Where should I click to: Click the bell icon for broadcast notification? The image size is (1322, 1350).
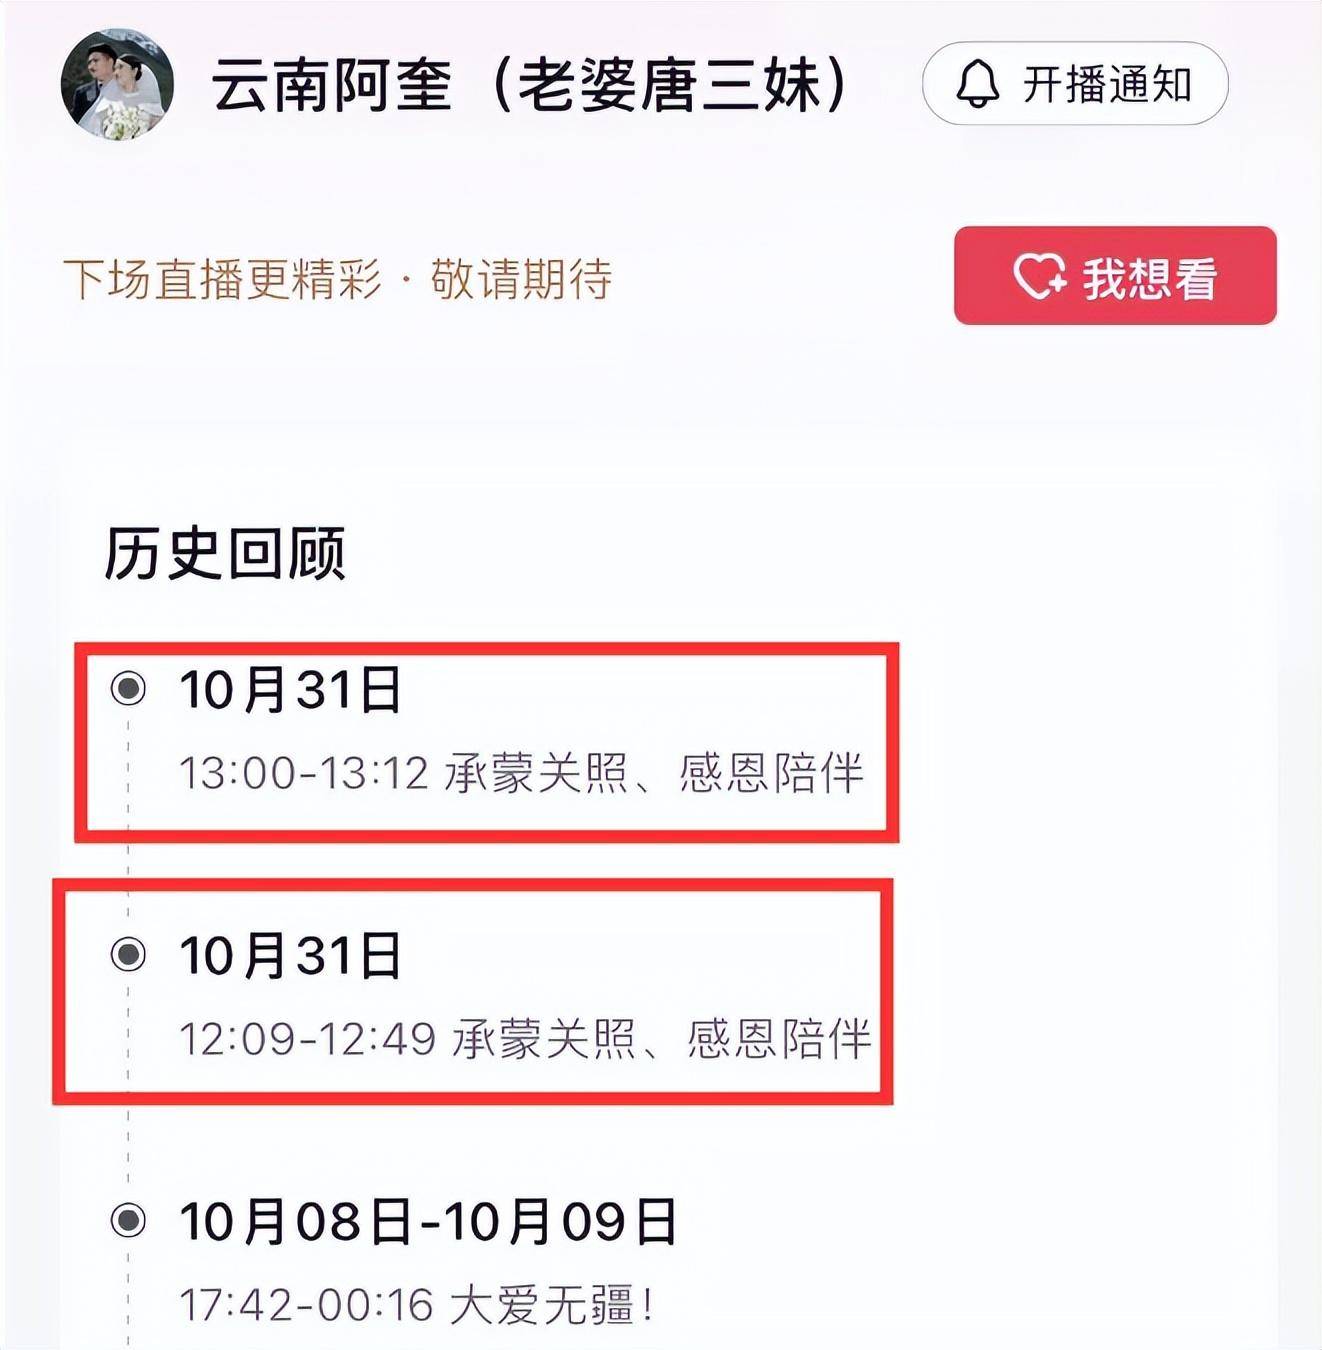tap(977, 84)
